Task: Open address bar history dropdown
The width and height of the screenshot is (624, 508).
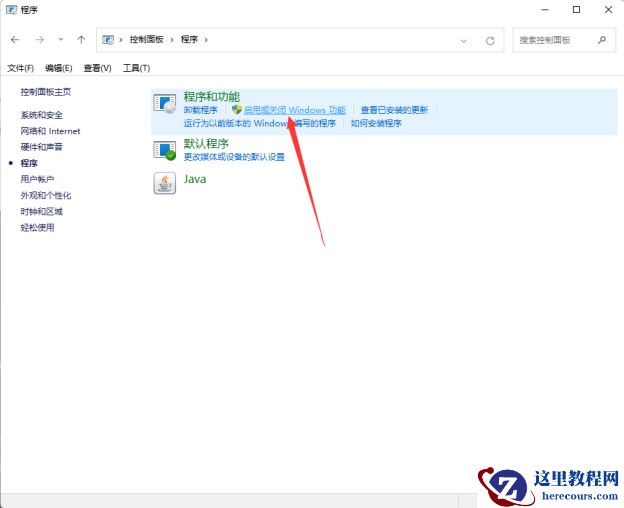Action: coord(464,41)
